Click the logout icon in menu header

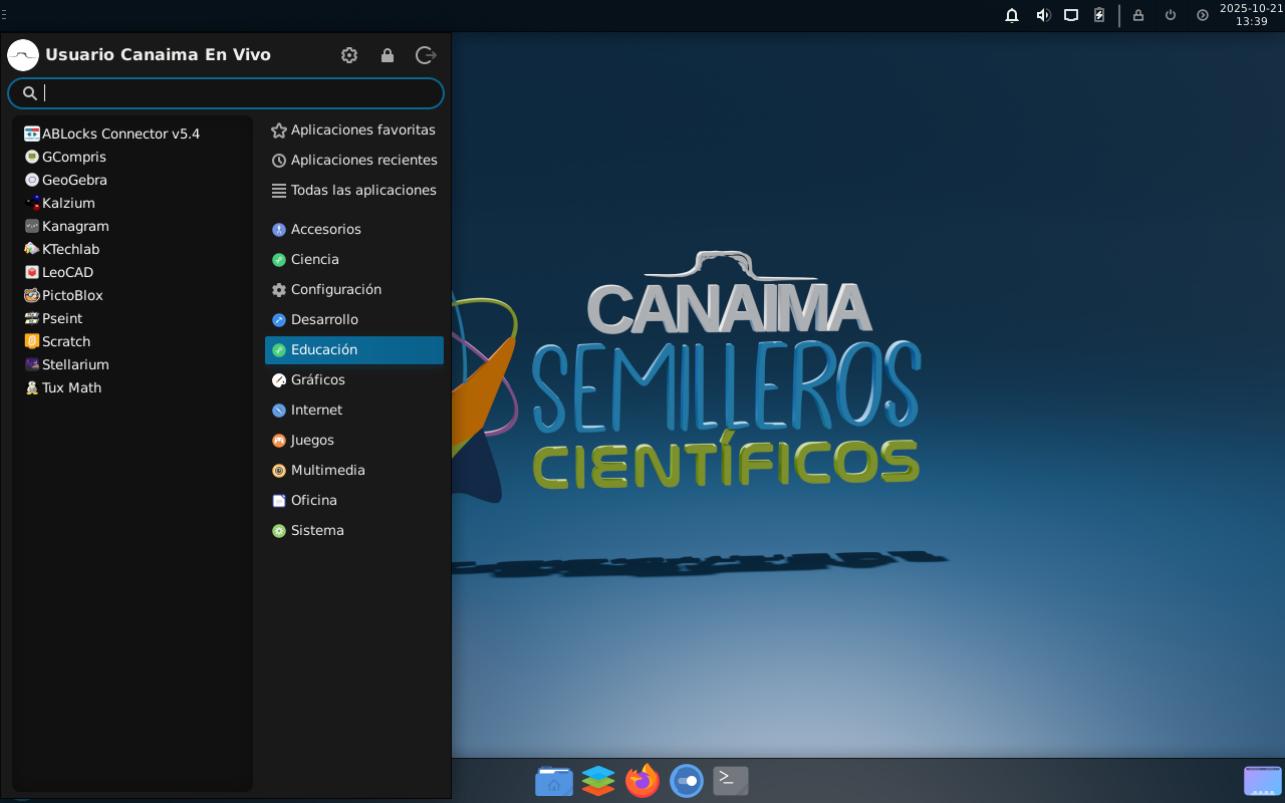point(426,55)
